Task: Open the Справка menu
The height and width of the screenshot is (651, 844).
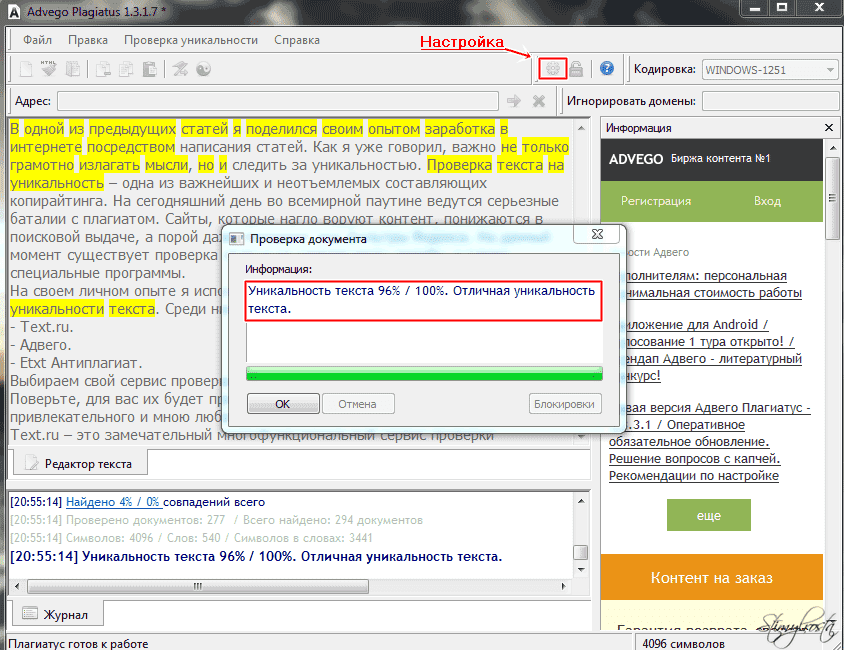Action: 297,40
